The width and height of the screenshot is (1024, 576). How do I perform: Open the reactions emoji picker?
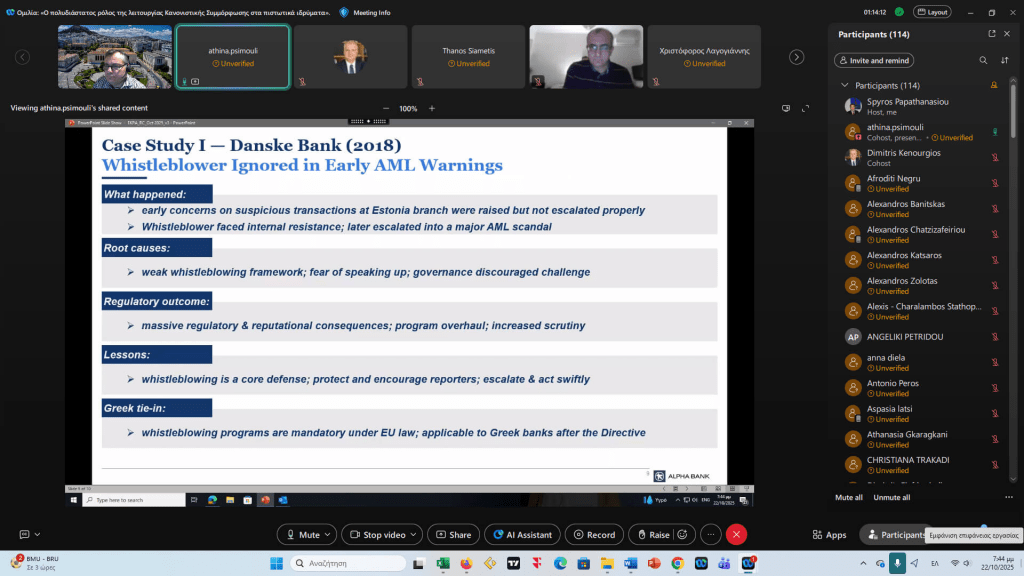683,535
